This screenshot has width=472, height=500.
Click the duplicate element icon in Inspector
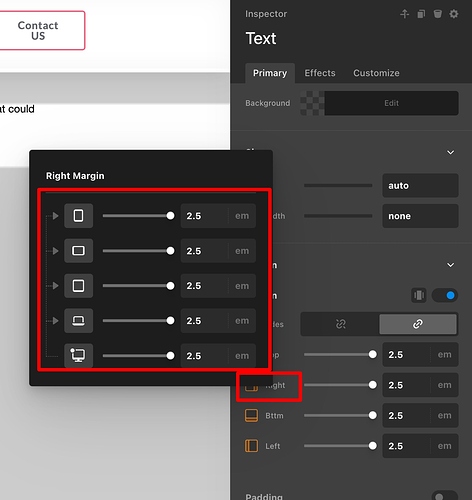421,14
